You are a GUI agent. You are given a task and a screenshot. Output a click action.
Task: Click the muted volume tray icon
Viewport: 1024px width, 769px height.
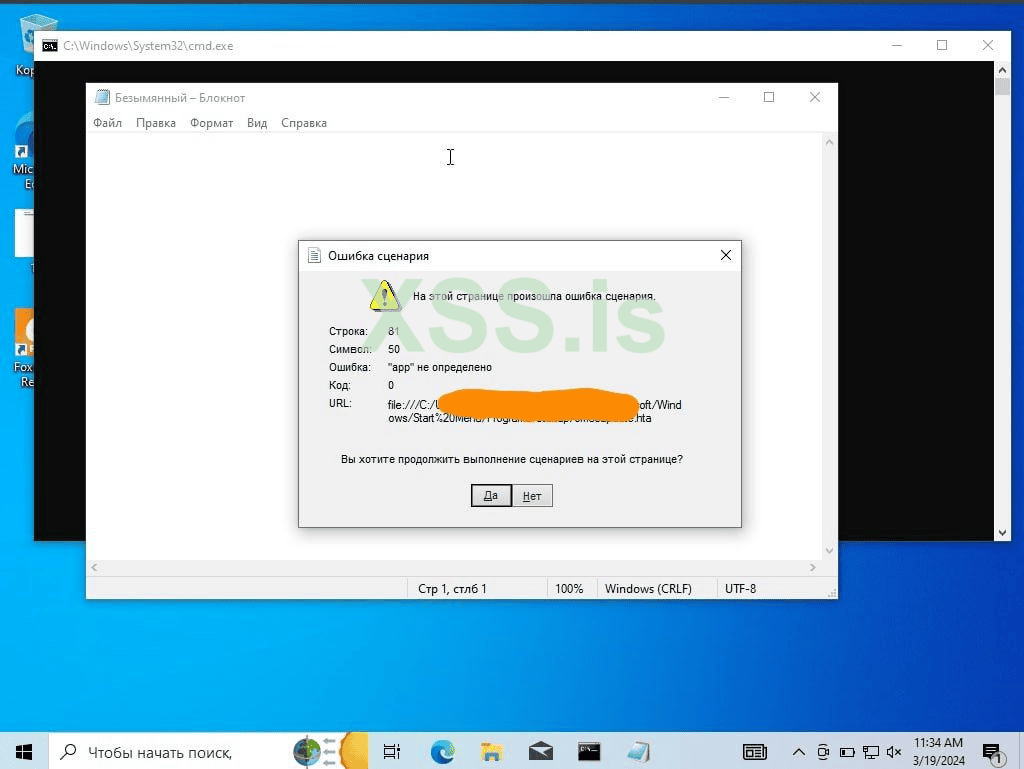(894, 752)
